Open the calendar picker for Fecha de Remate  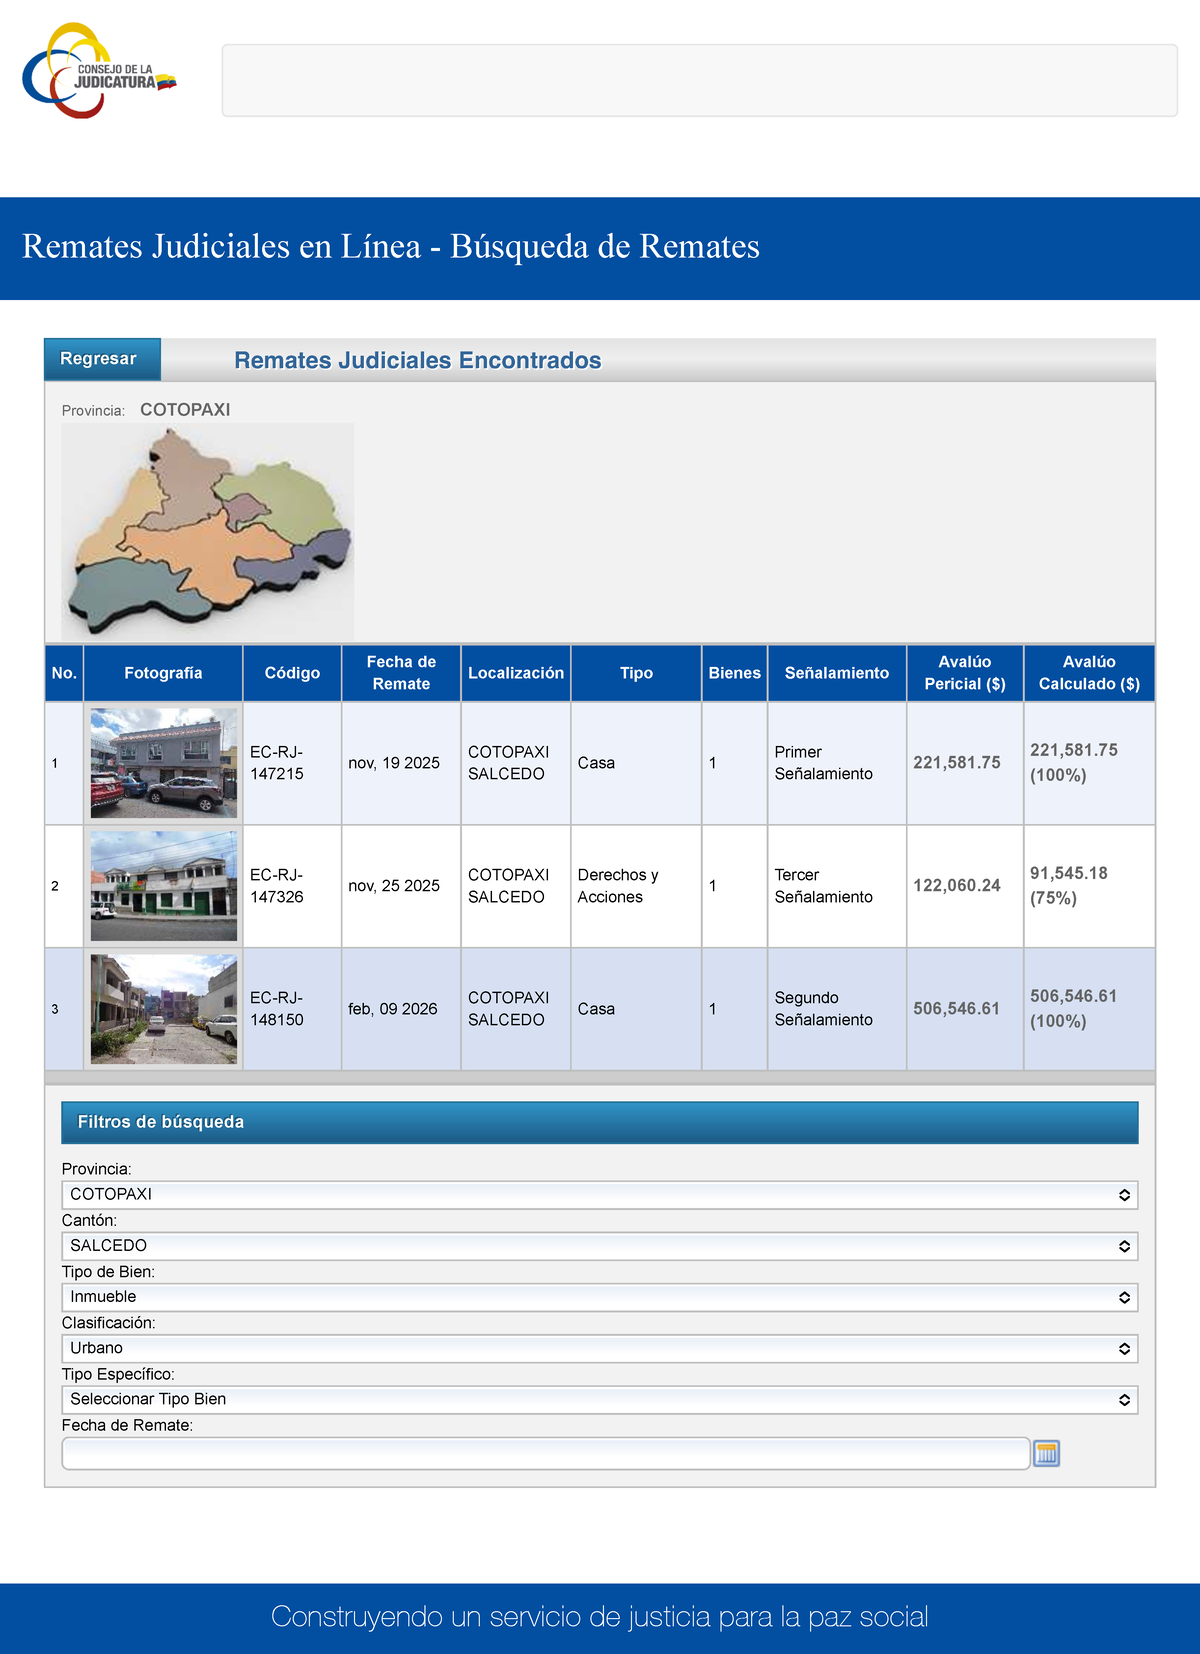coord(1046,1453)
